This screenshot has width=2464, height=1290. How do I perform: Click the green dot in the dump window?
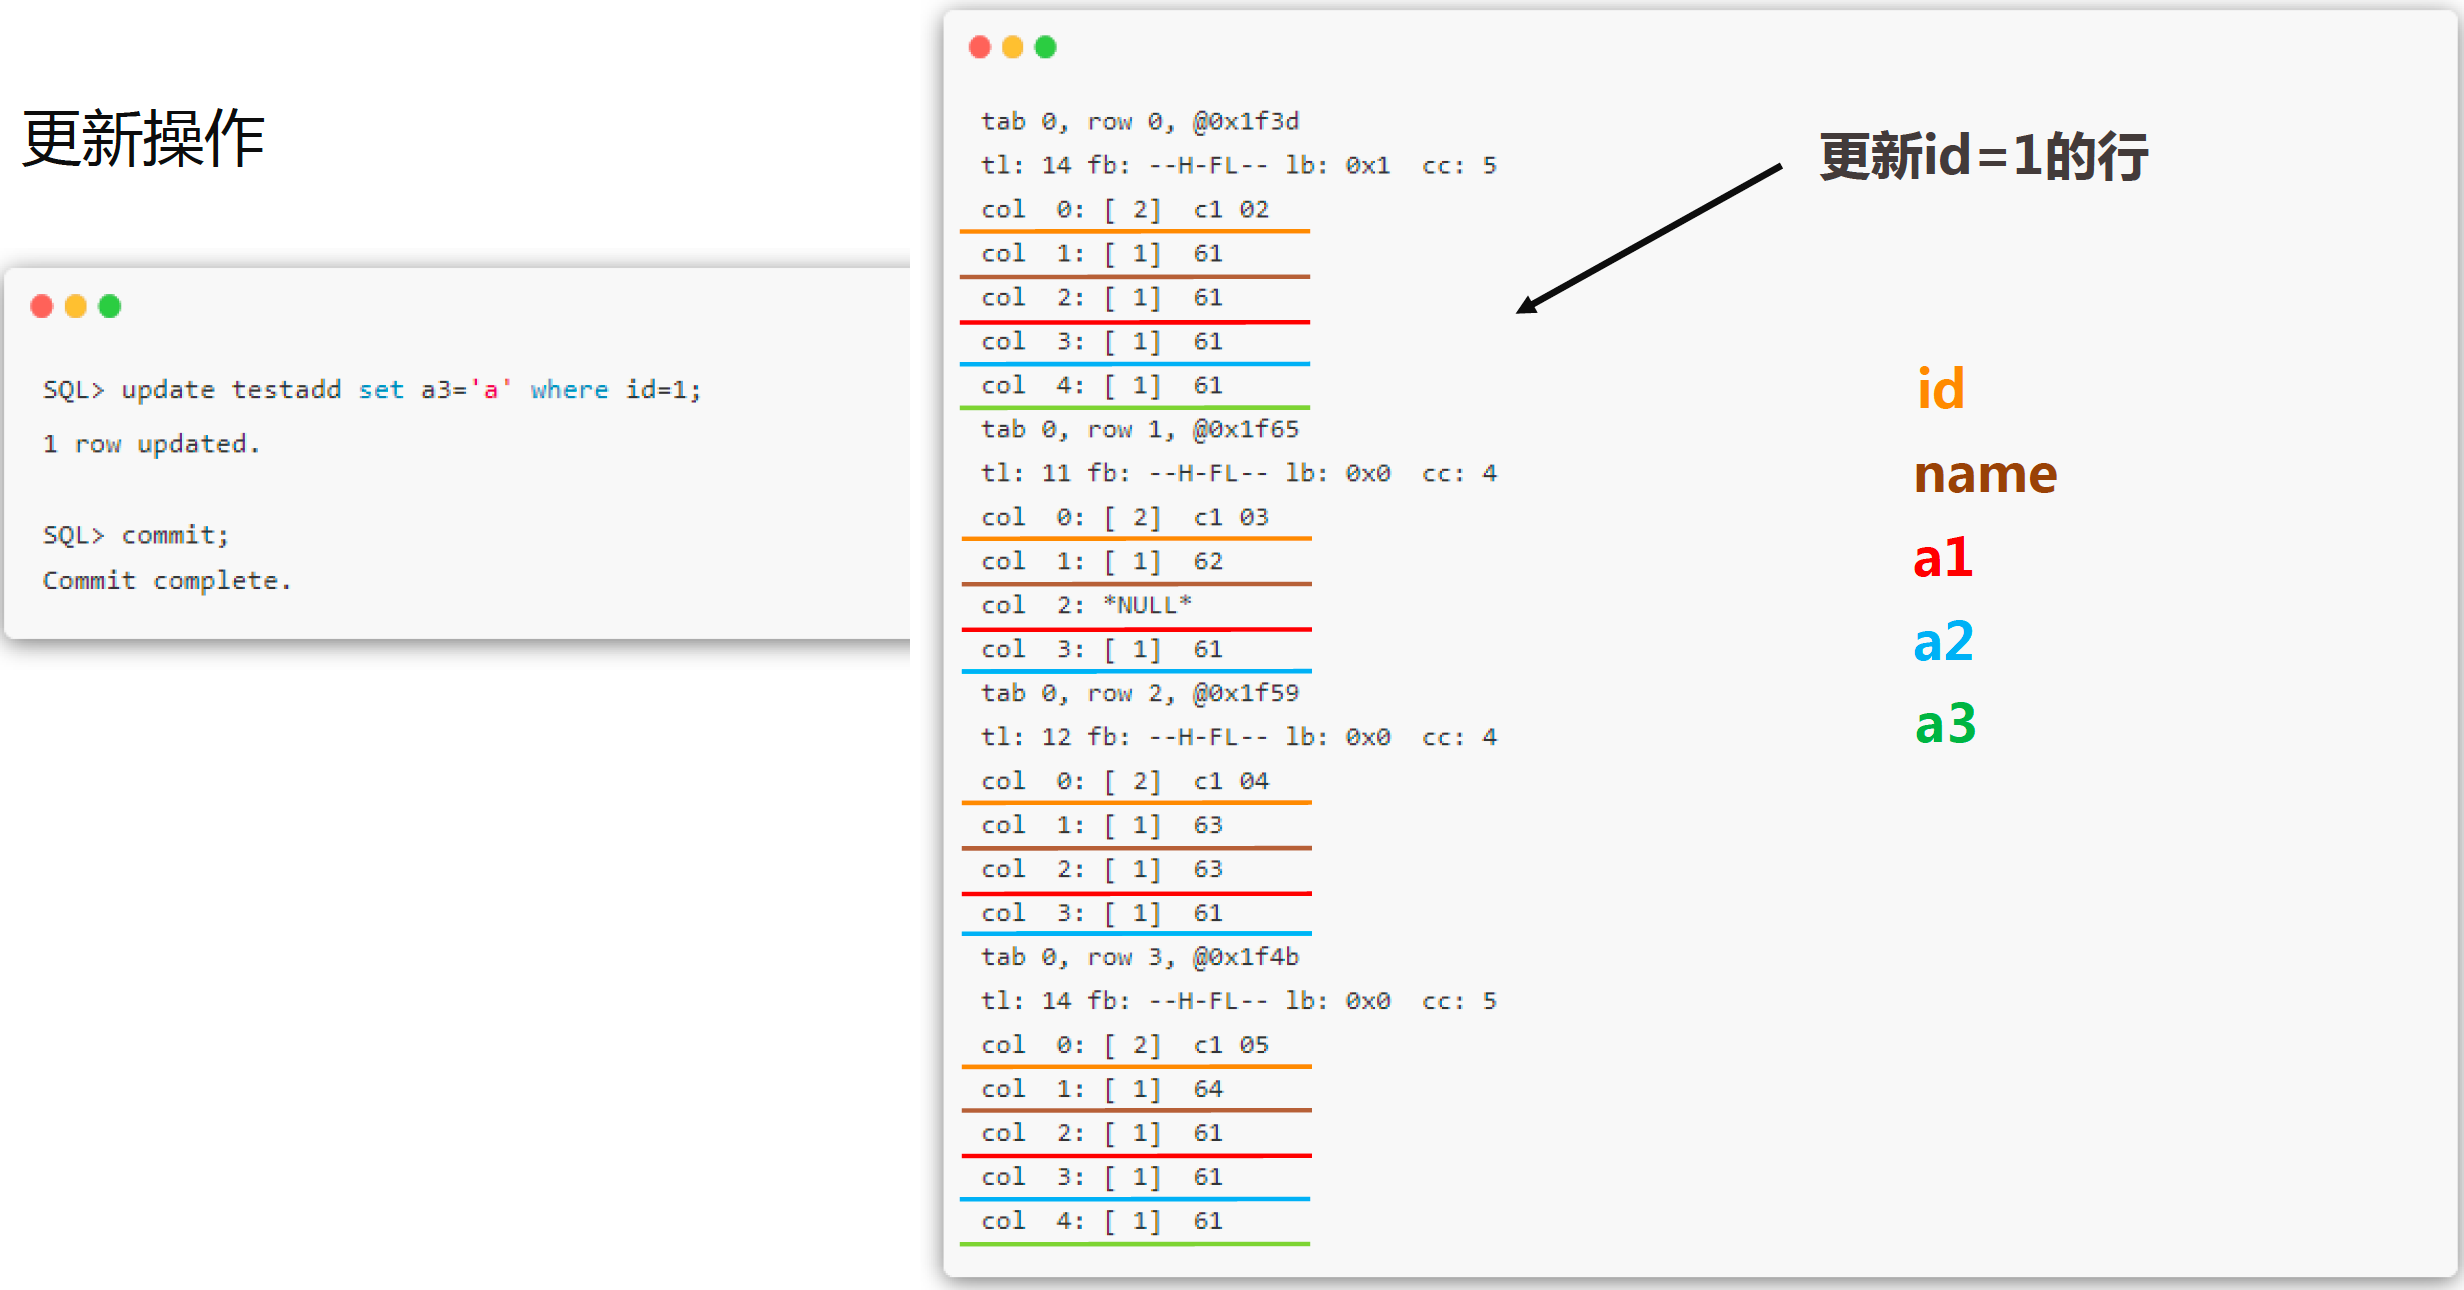tap(1046, 47)
